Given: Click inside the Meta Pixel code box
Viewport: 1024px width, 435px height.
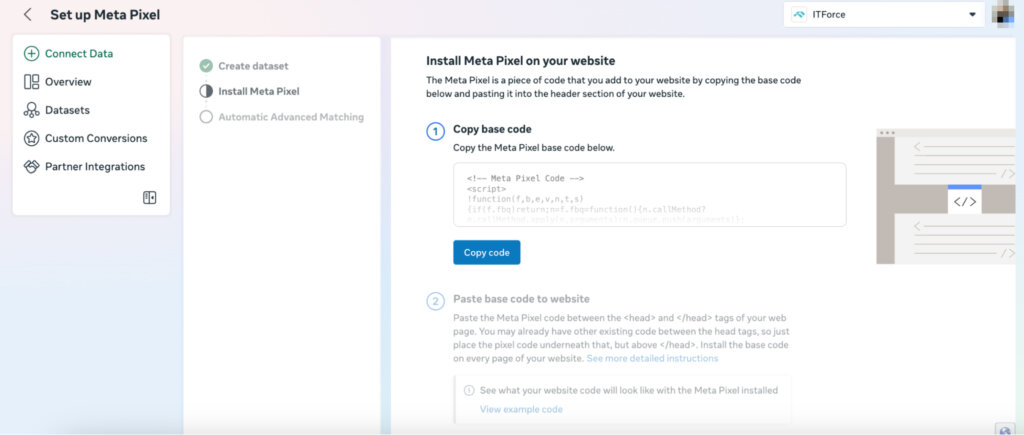Looking at the screenshot, I should point(649,195).
